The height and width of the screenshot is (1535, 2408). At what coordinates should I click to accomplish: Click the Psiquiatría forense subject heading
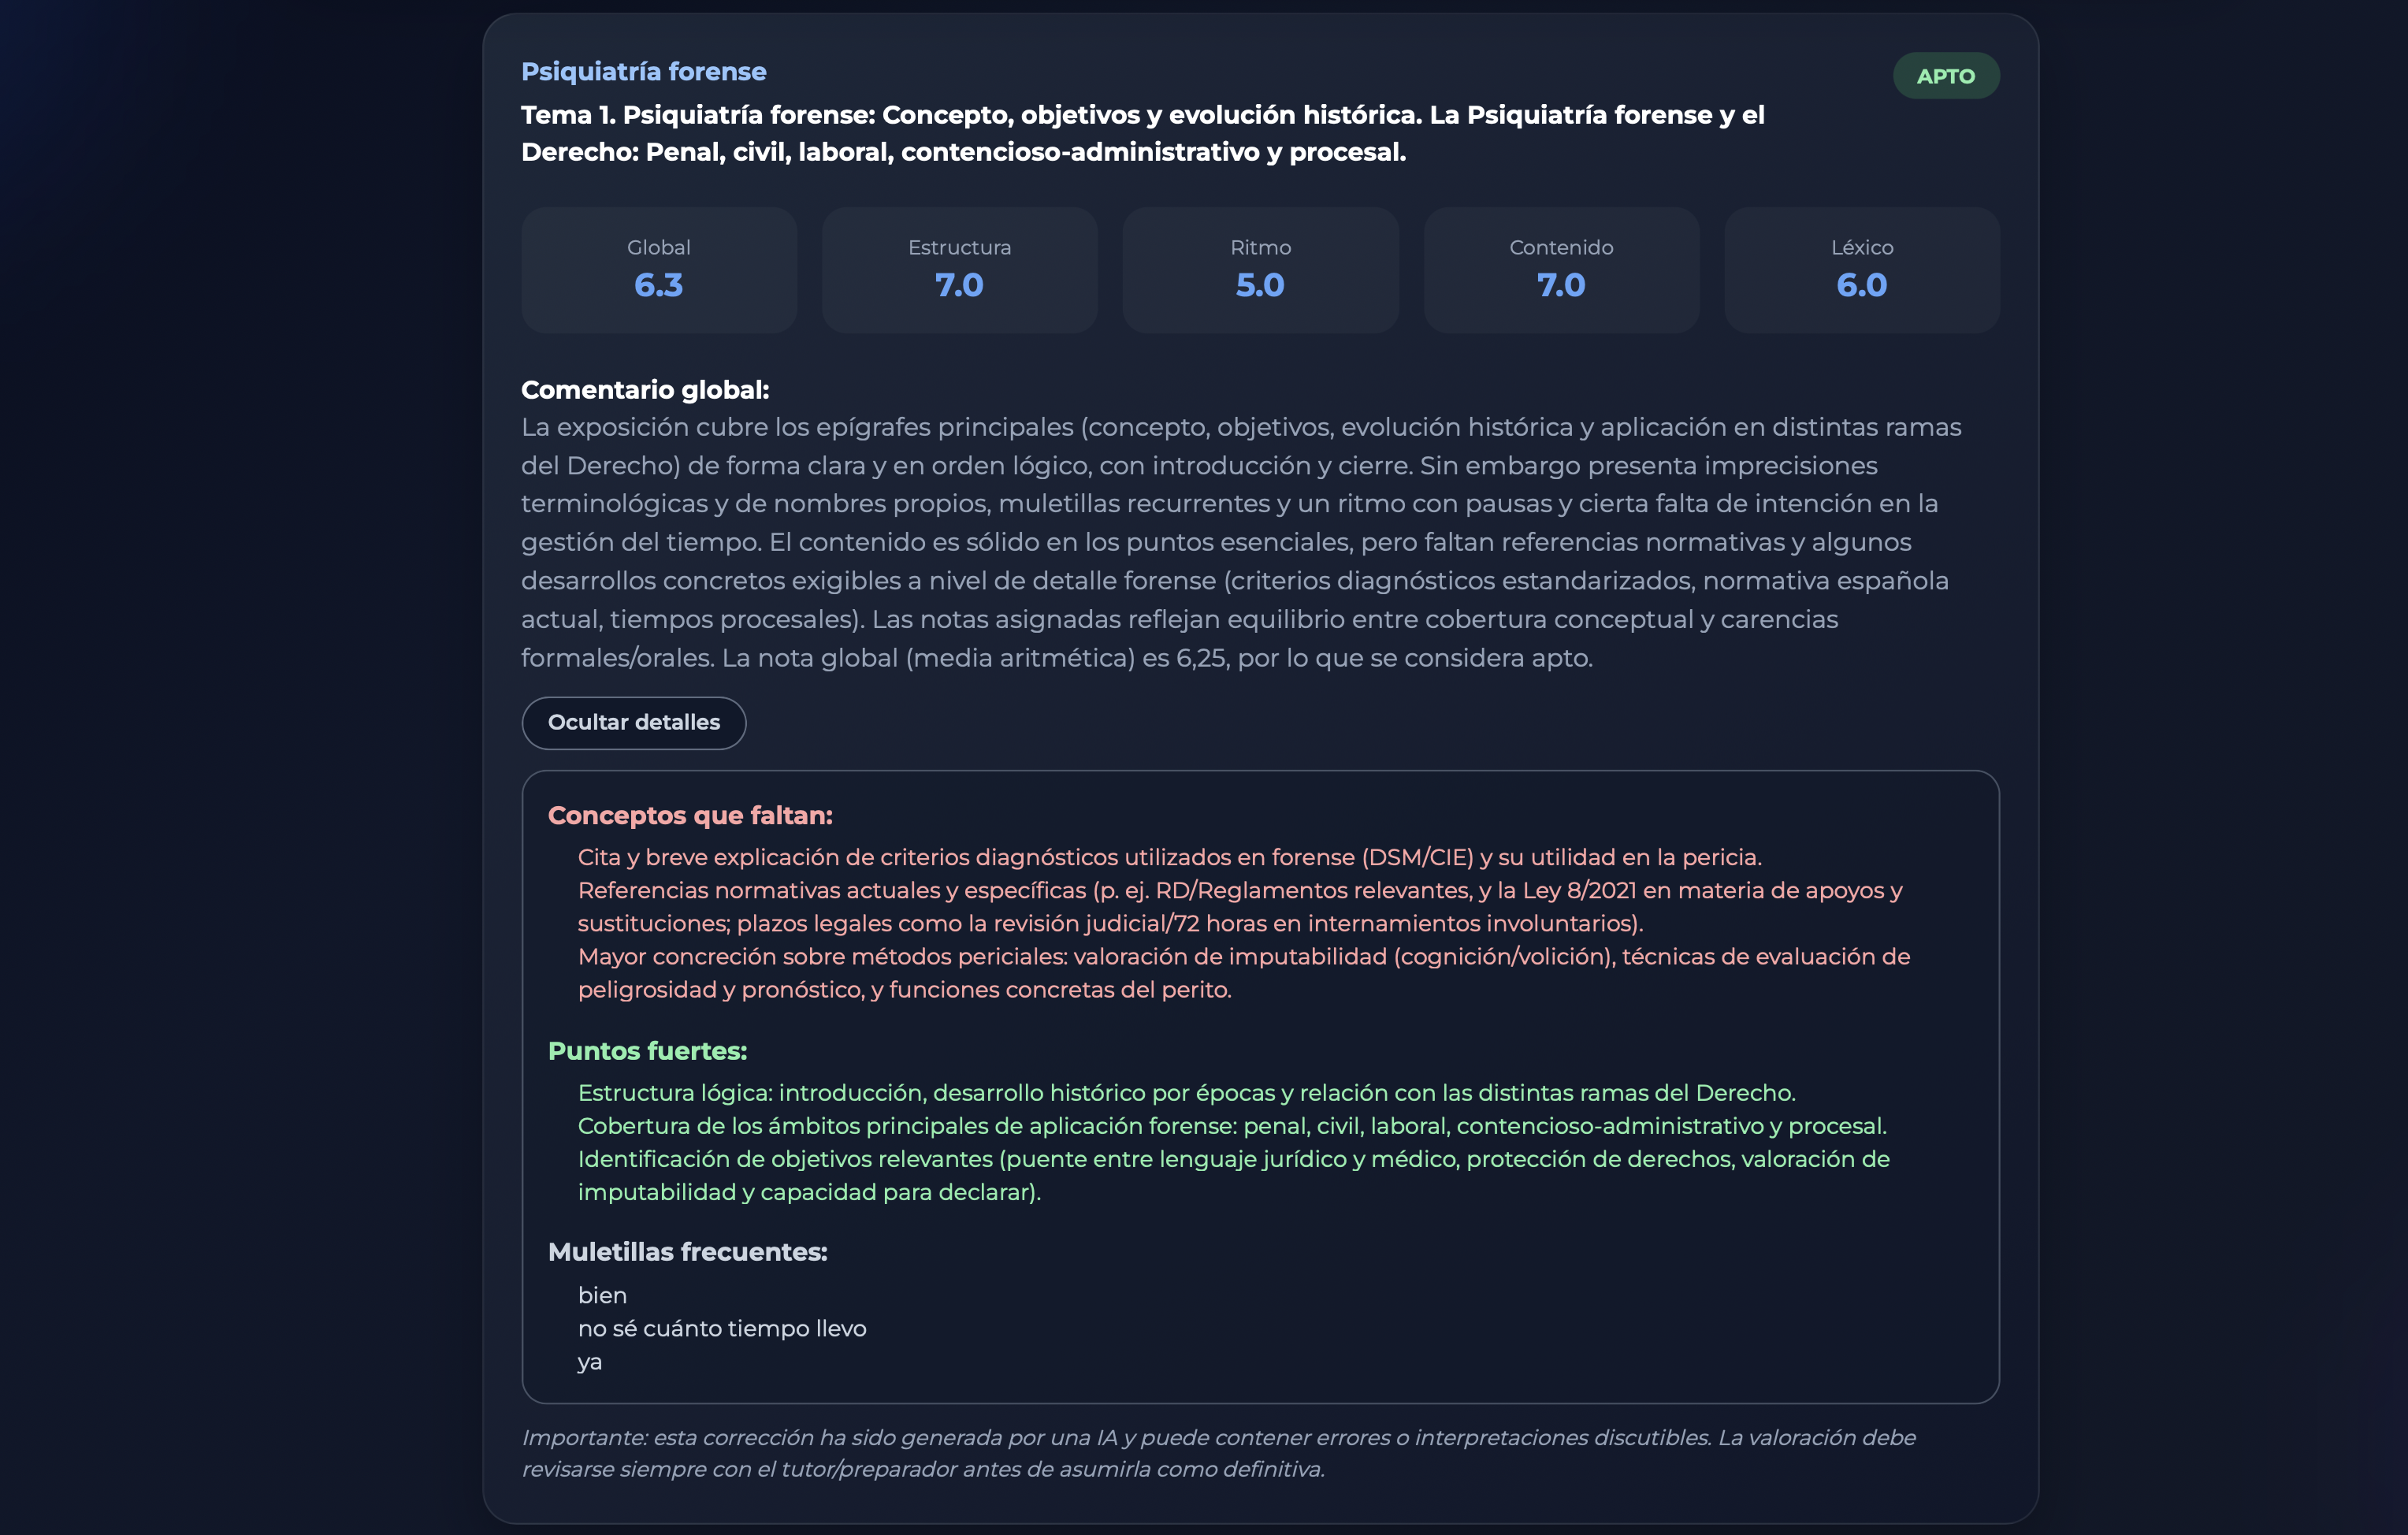pos(644,72)
